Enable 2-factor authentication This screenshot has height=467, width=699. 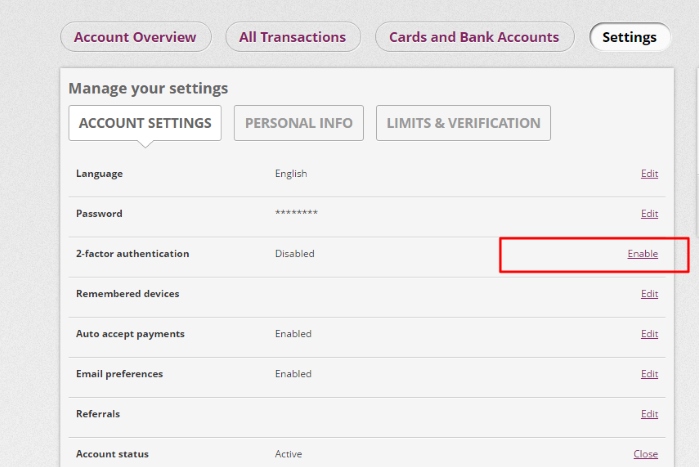[x=642, y=254]
